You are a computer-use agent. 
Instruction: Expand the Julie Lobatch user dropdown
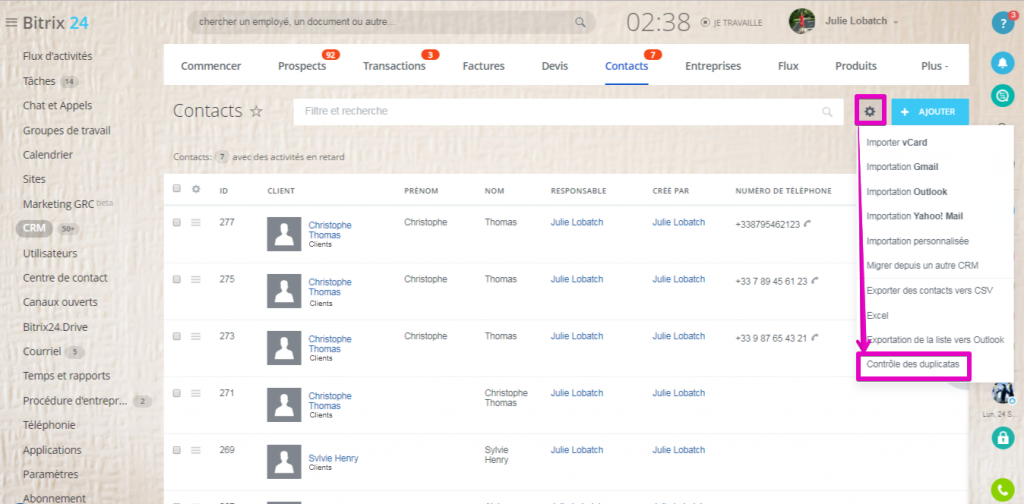(896, 22)
